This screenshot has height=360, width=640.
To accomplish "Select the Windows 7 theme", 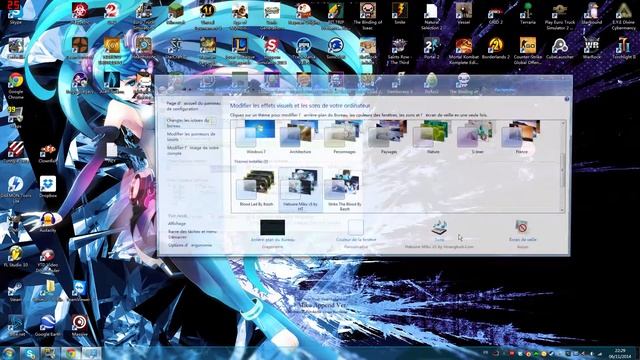I will coord(256,138).
